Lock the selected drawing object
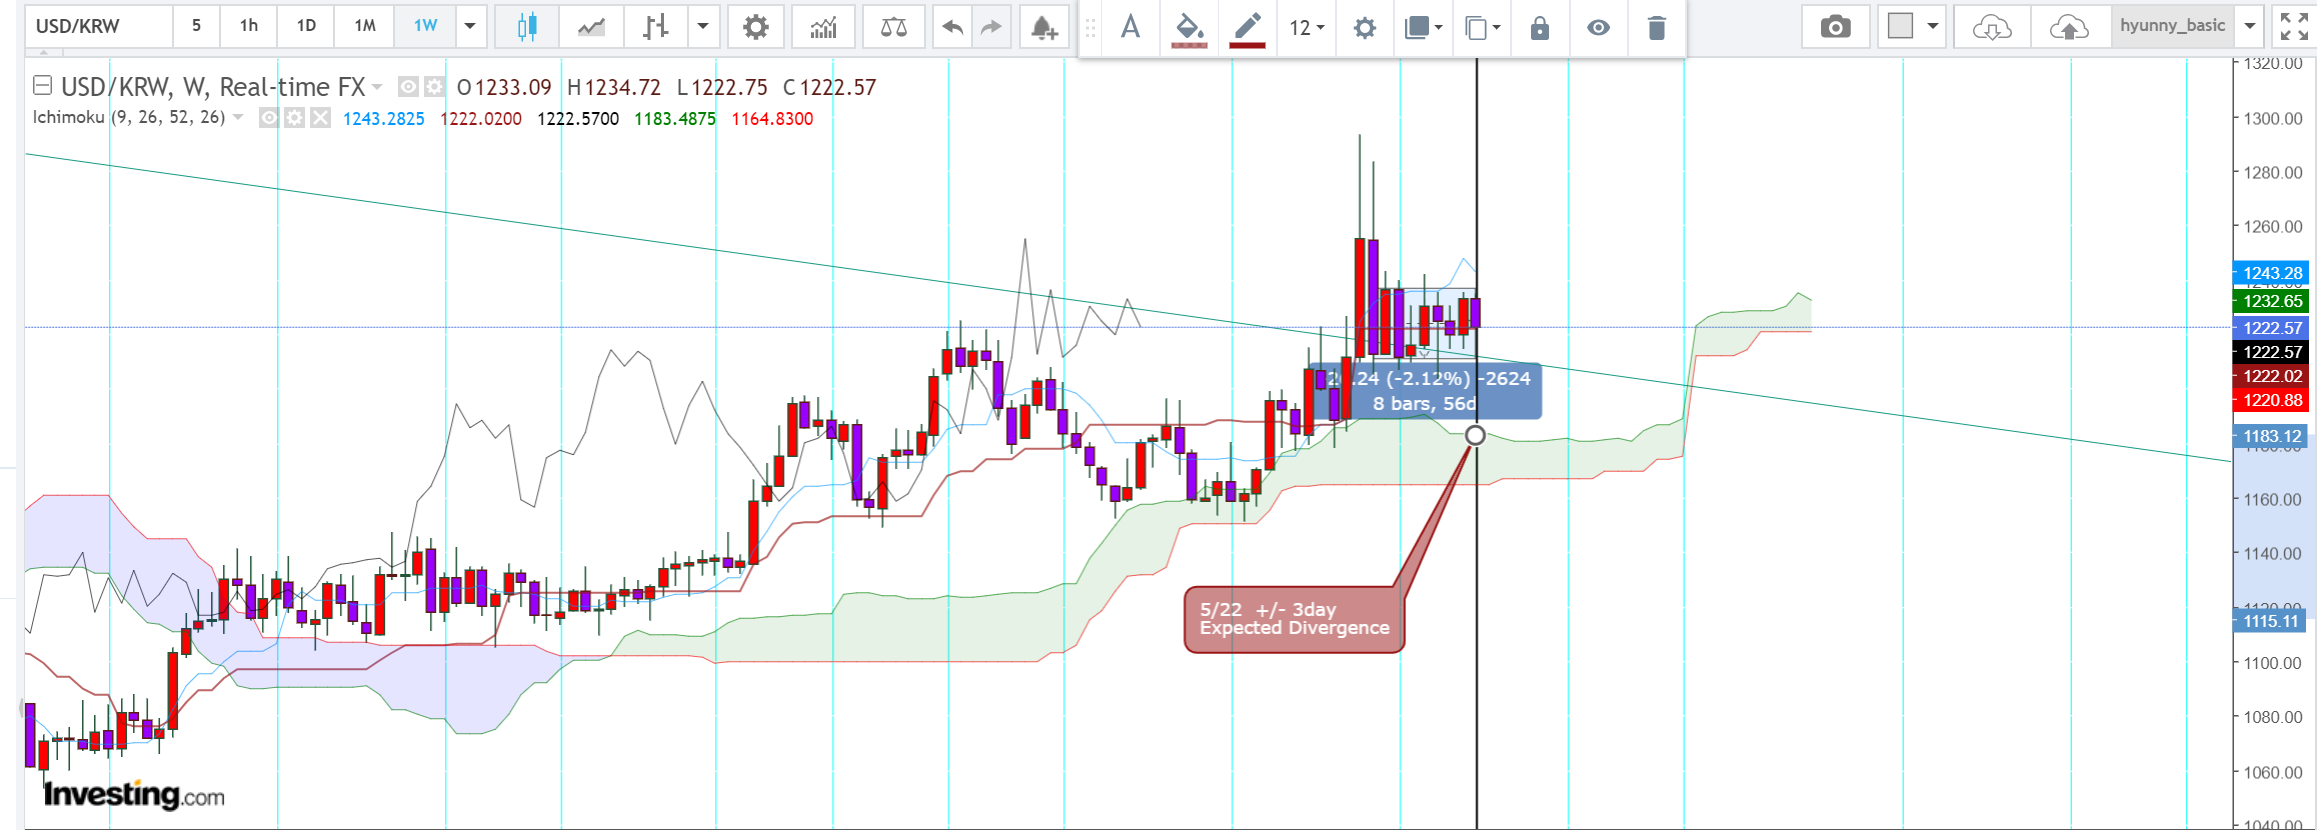2317x830 pixels. pyautogui.click(x=1540, y=28)
